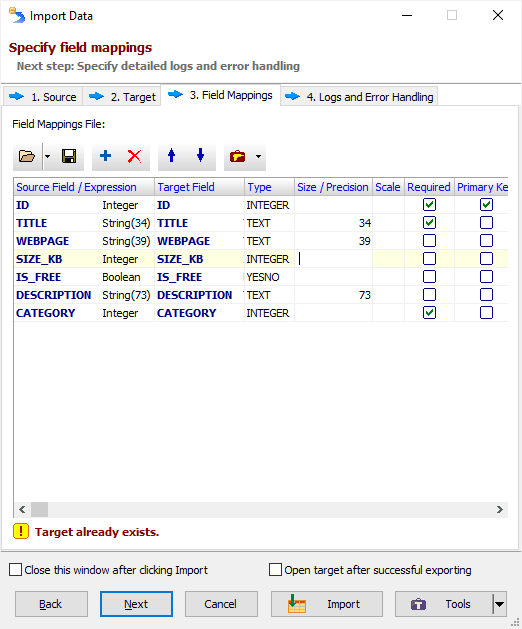Screen dimensions: 522x629
Task: Expand dropdown arrow beside red toolbox icon
Action: (258, 156)
